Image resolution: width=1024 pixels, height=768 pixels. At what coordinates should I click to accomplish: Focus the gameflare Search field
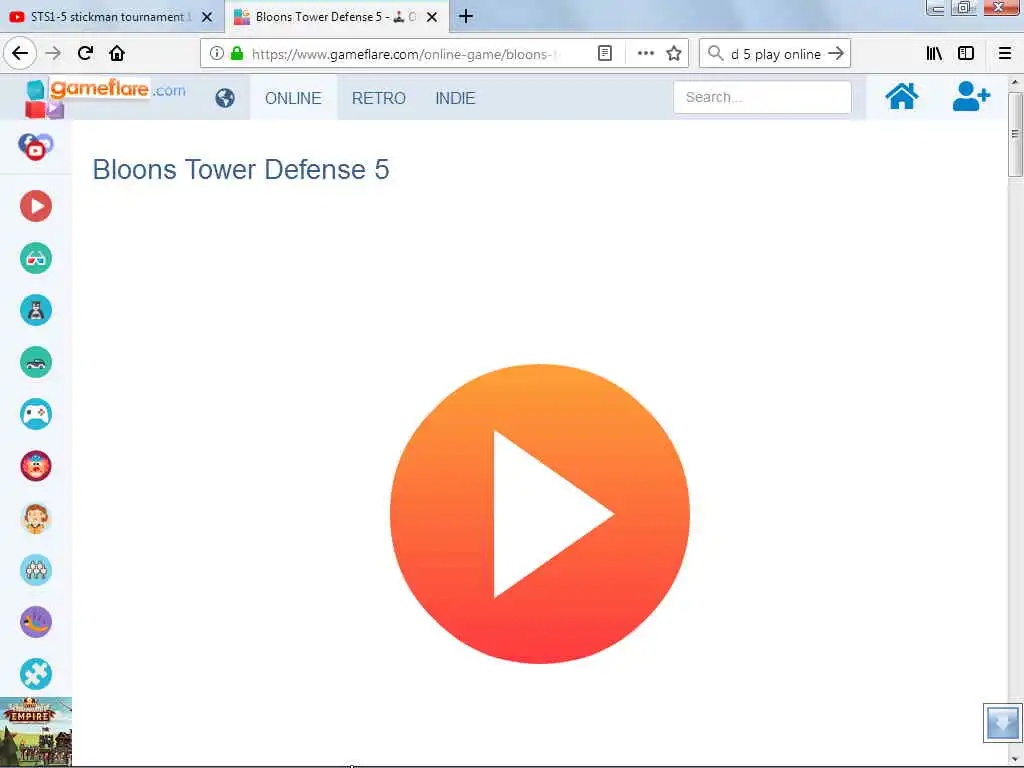click(x=762, y=97)
